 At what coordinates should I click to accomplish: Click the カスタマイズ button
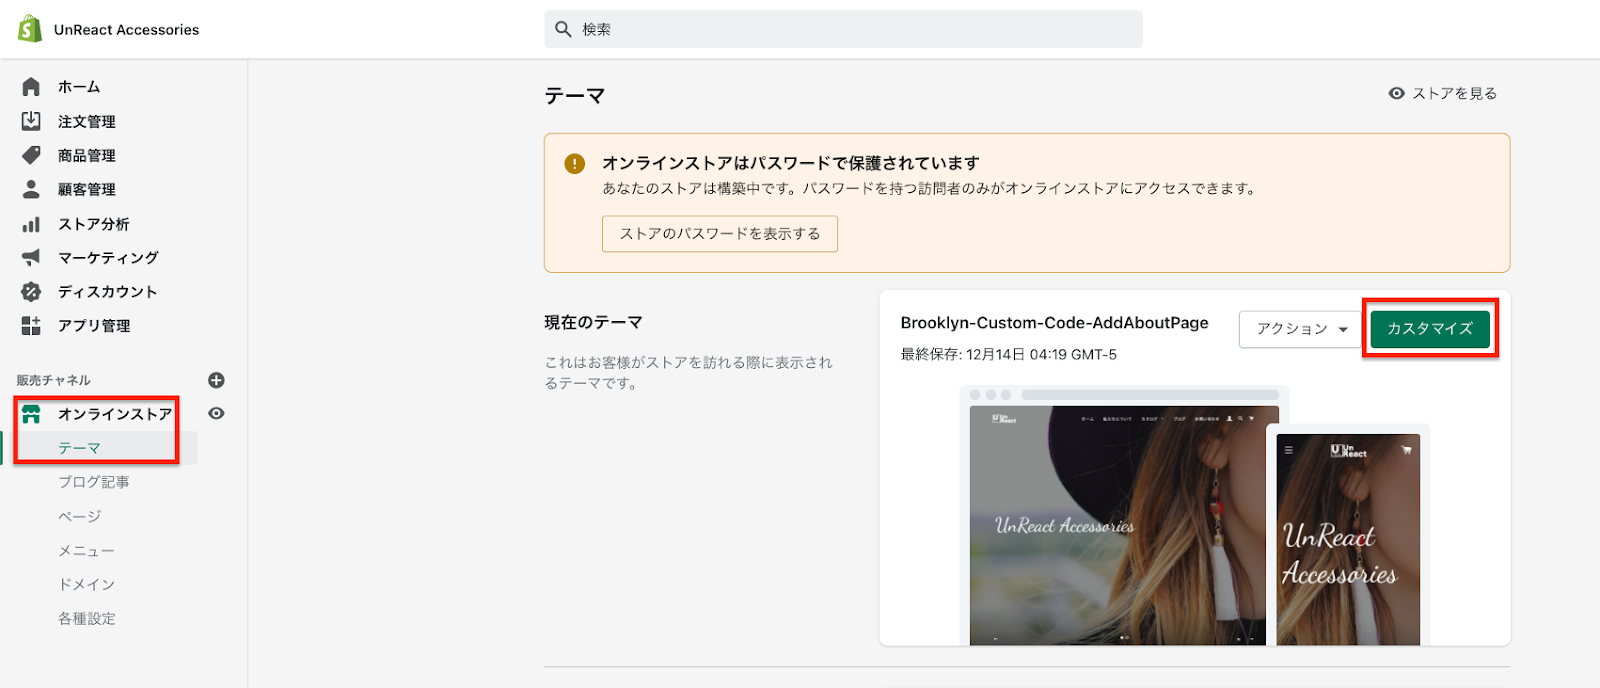tap(1429, 329)
